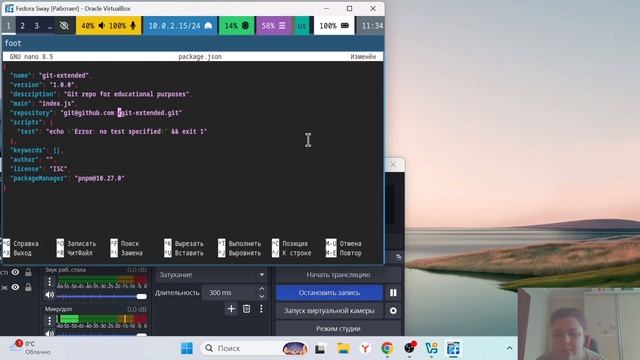Click the nano Вырезать shortcut hint
The image size is (640, 360).
(x=184, y=244)
